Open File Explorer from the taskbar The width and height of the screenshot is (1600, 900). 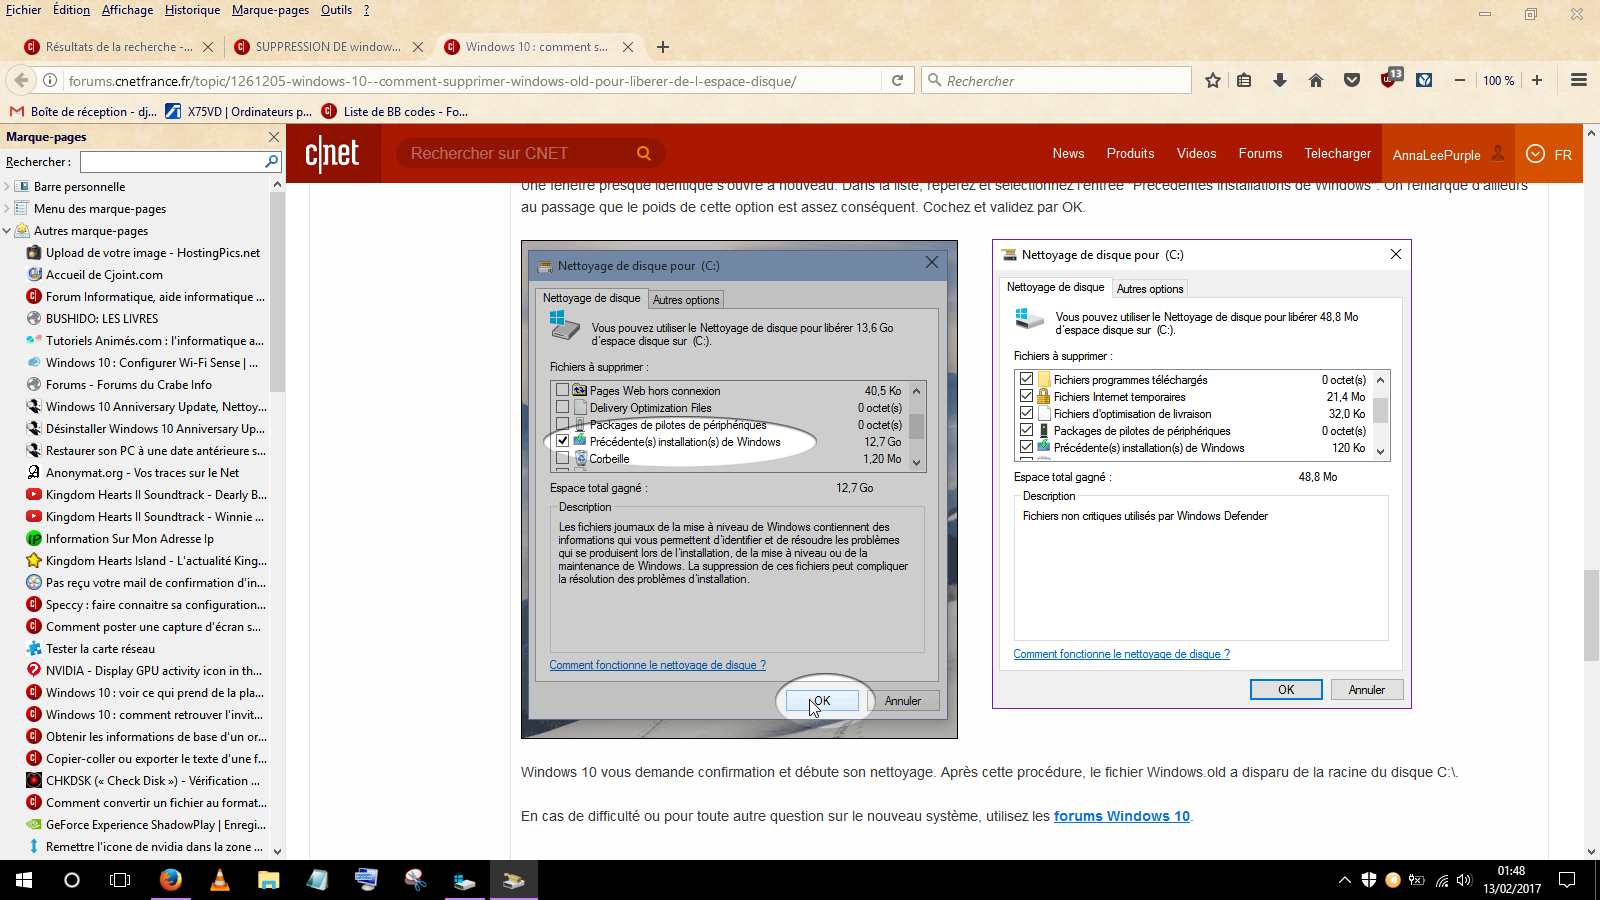pyautogui.click(x=269, y=880)
